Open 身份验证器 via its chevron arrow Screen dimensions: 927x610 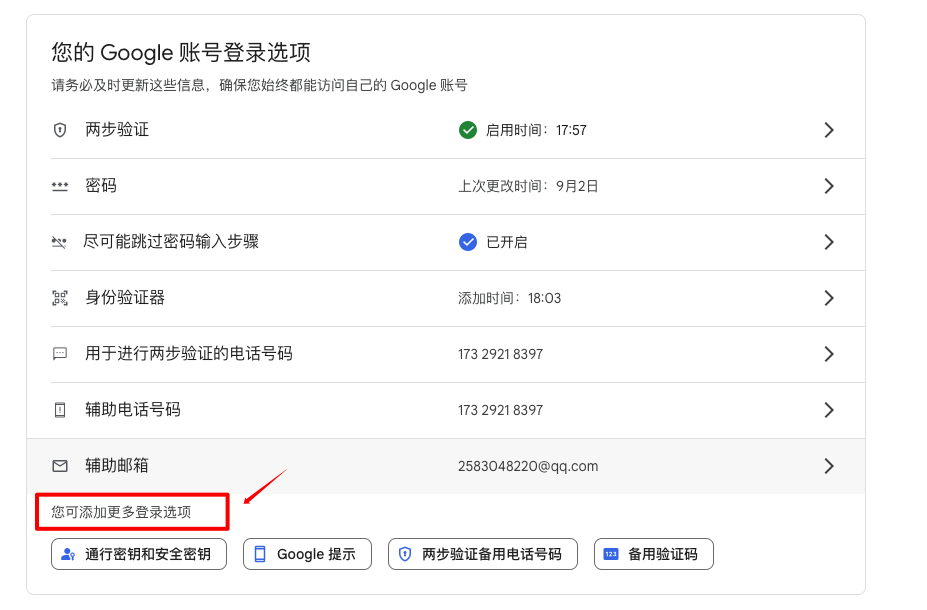coord(829,298)
